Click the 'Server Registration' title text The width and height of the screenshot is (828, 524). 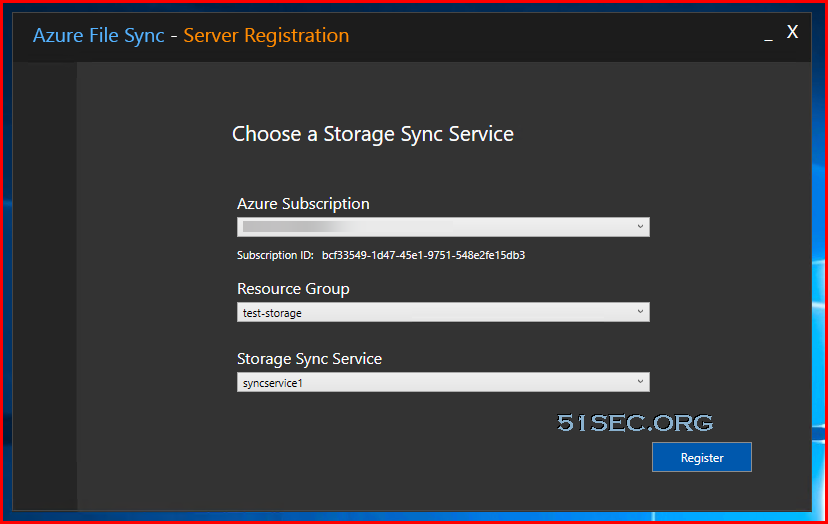(x=266, y=36)
